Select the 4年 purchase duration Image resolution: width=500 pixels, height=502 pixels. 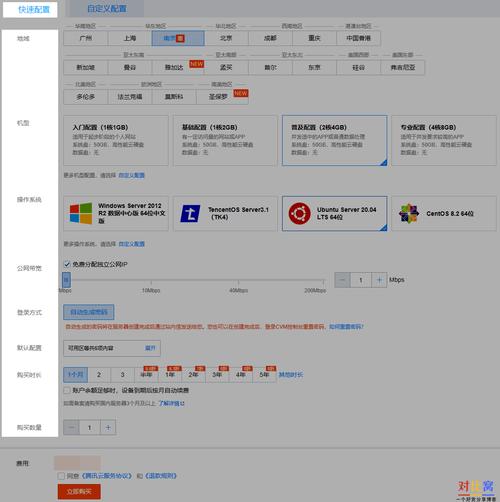tap(241, 375)
